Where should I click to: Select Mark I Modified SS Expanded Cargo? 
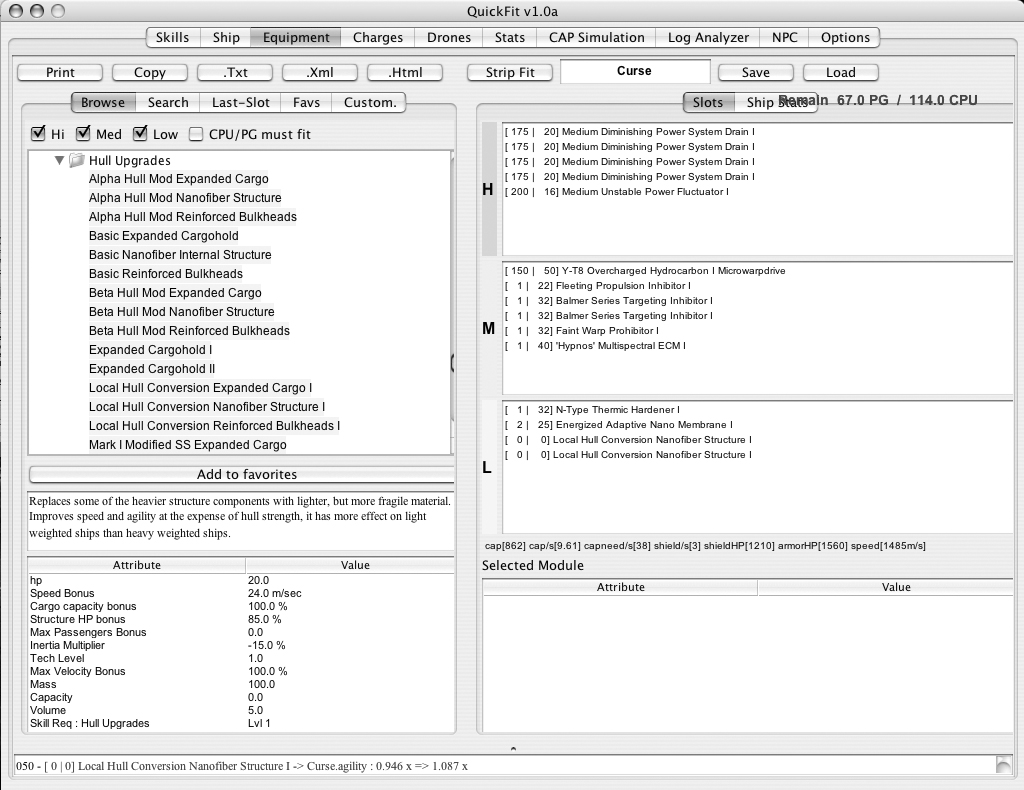click(x=187, y=445)
